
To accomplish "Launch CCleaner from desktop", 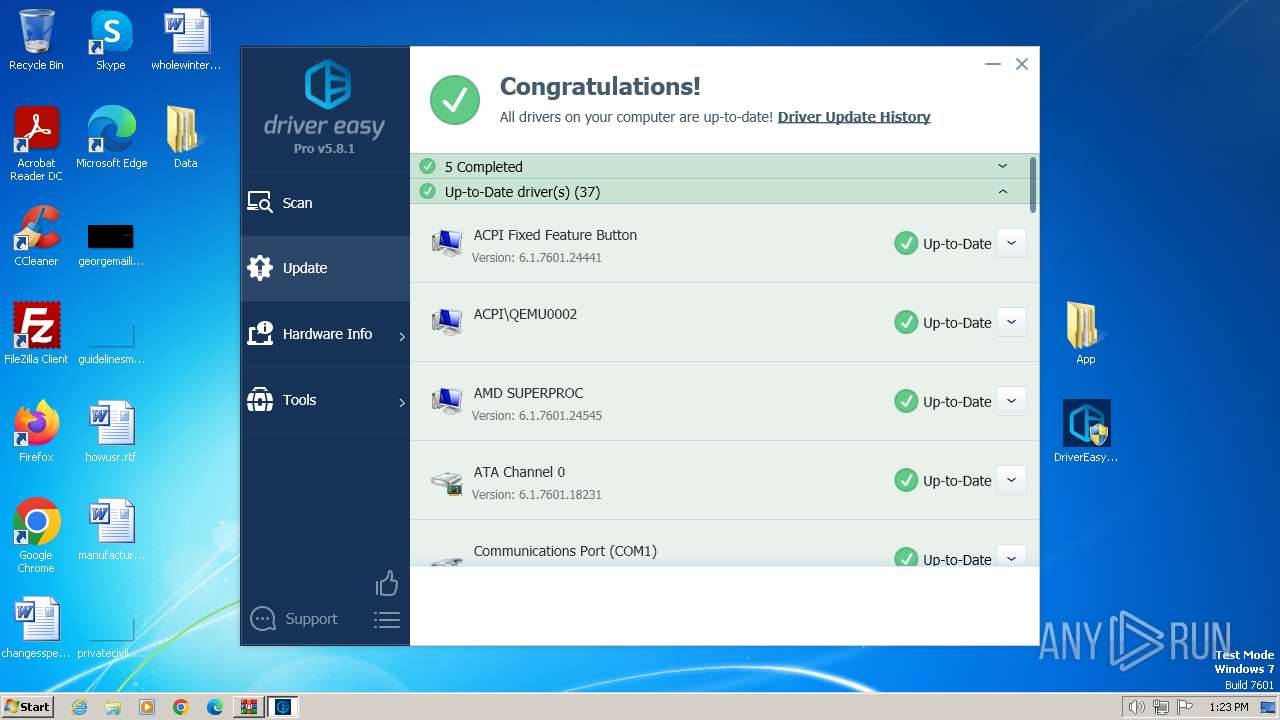I will pos(36,236).
